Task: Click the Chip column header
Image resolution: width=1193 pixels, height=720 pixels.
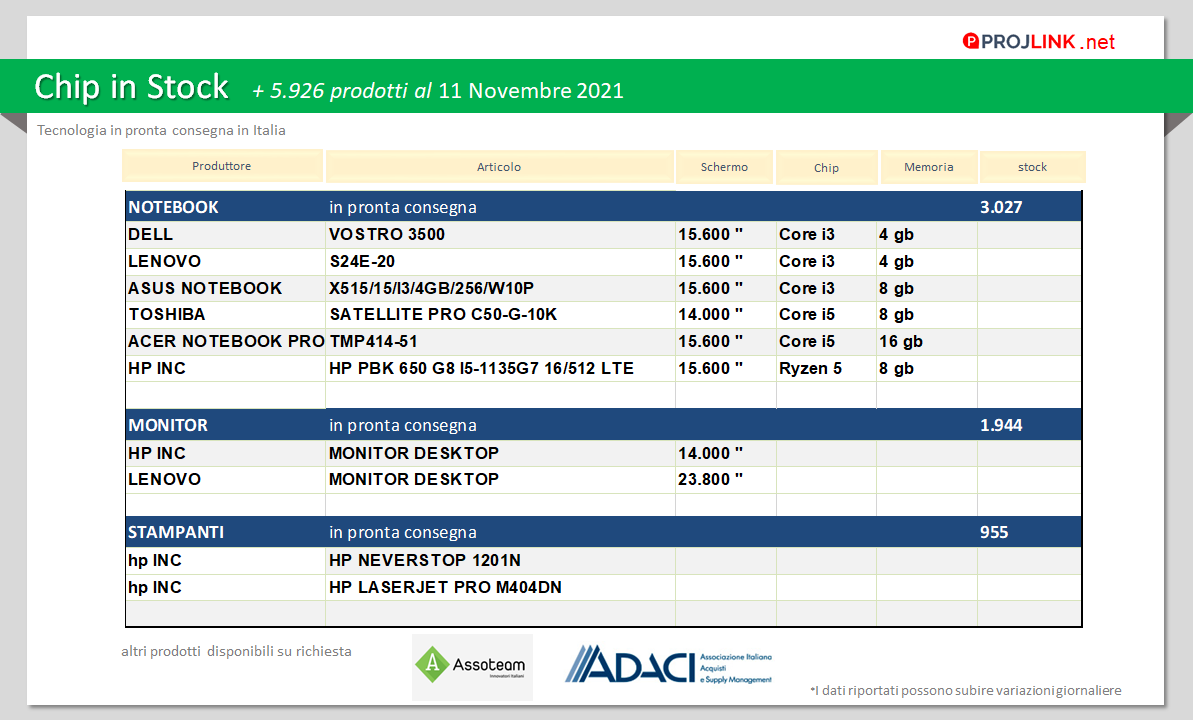Action: (x=826, y=167)
